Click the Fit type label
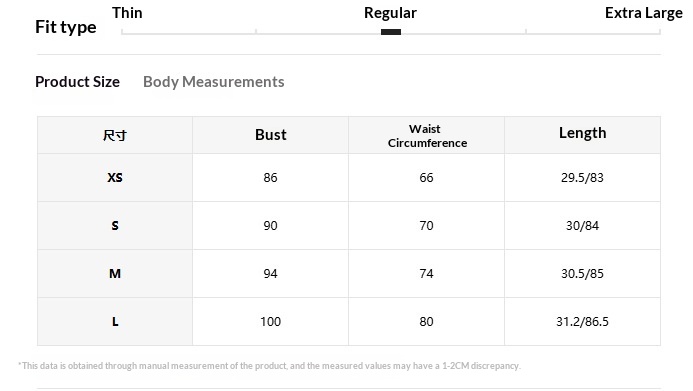 (66, 27)
